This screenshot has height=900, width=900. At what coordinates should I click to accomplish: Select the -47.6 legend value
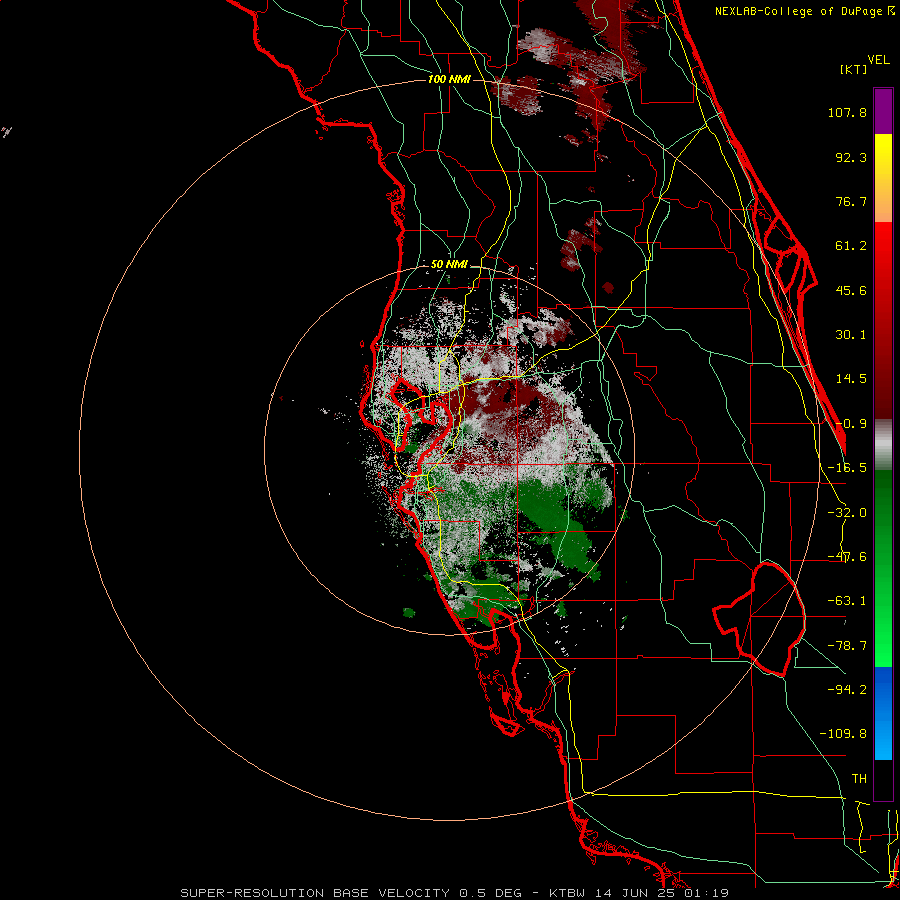847,557
